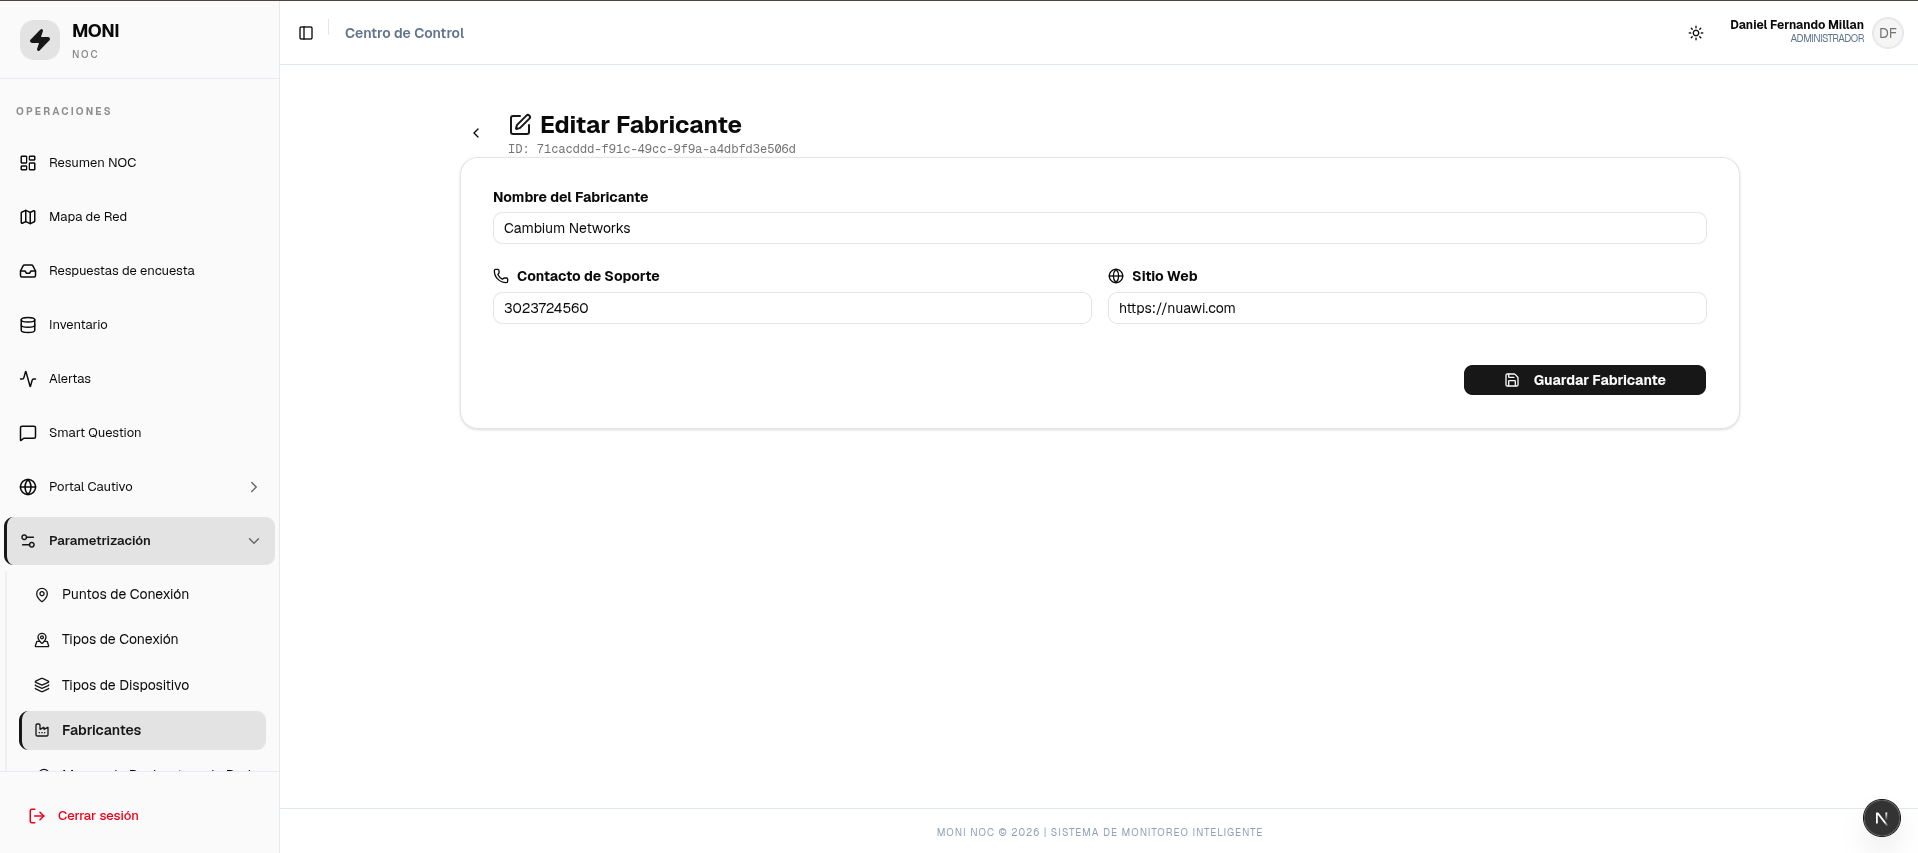
Task: Open Smart Question
Action: click(140, 433)
